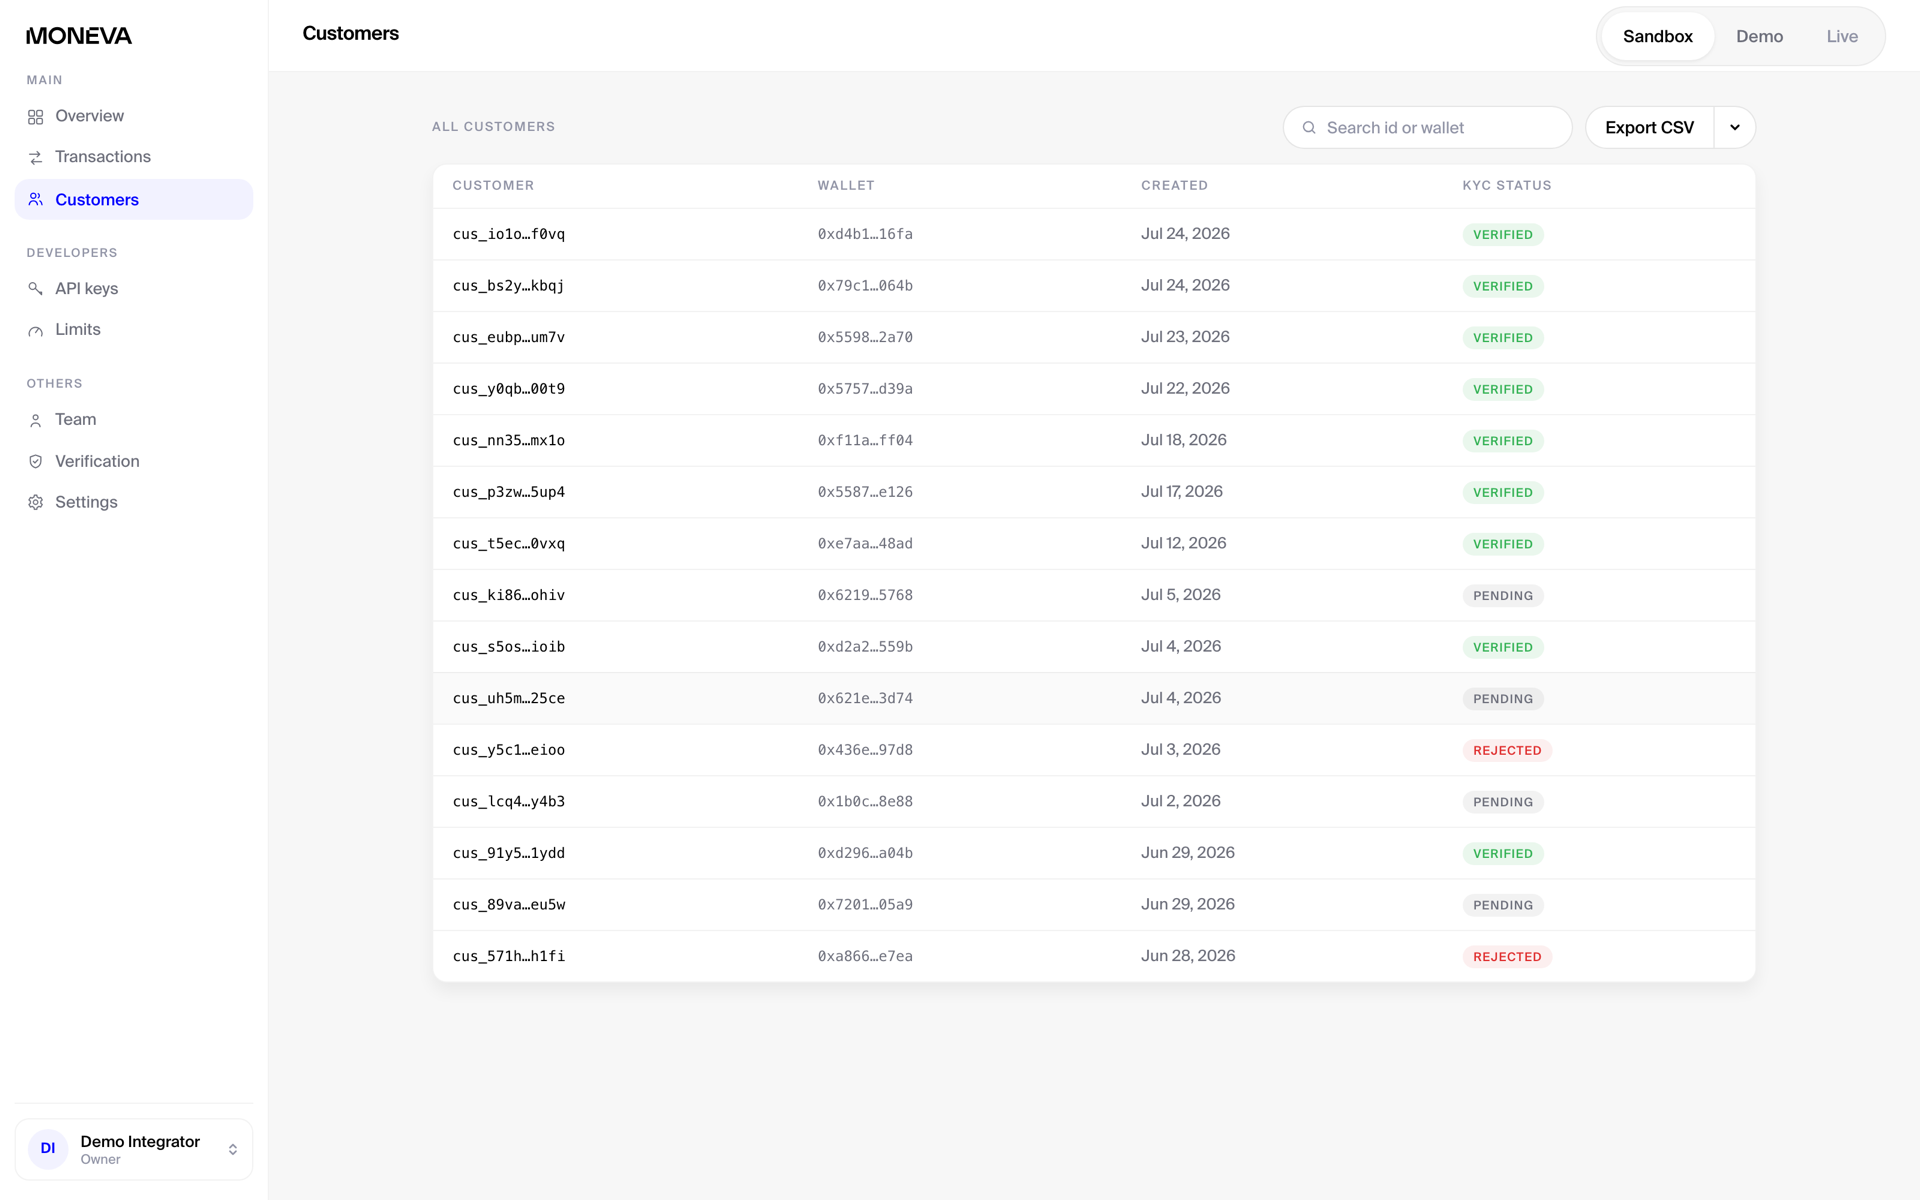
Task: Click wallet 0xd4b1…16fa
Action: tap(865, 234)
